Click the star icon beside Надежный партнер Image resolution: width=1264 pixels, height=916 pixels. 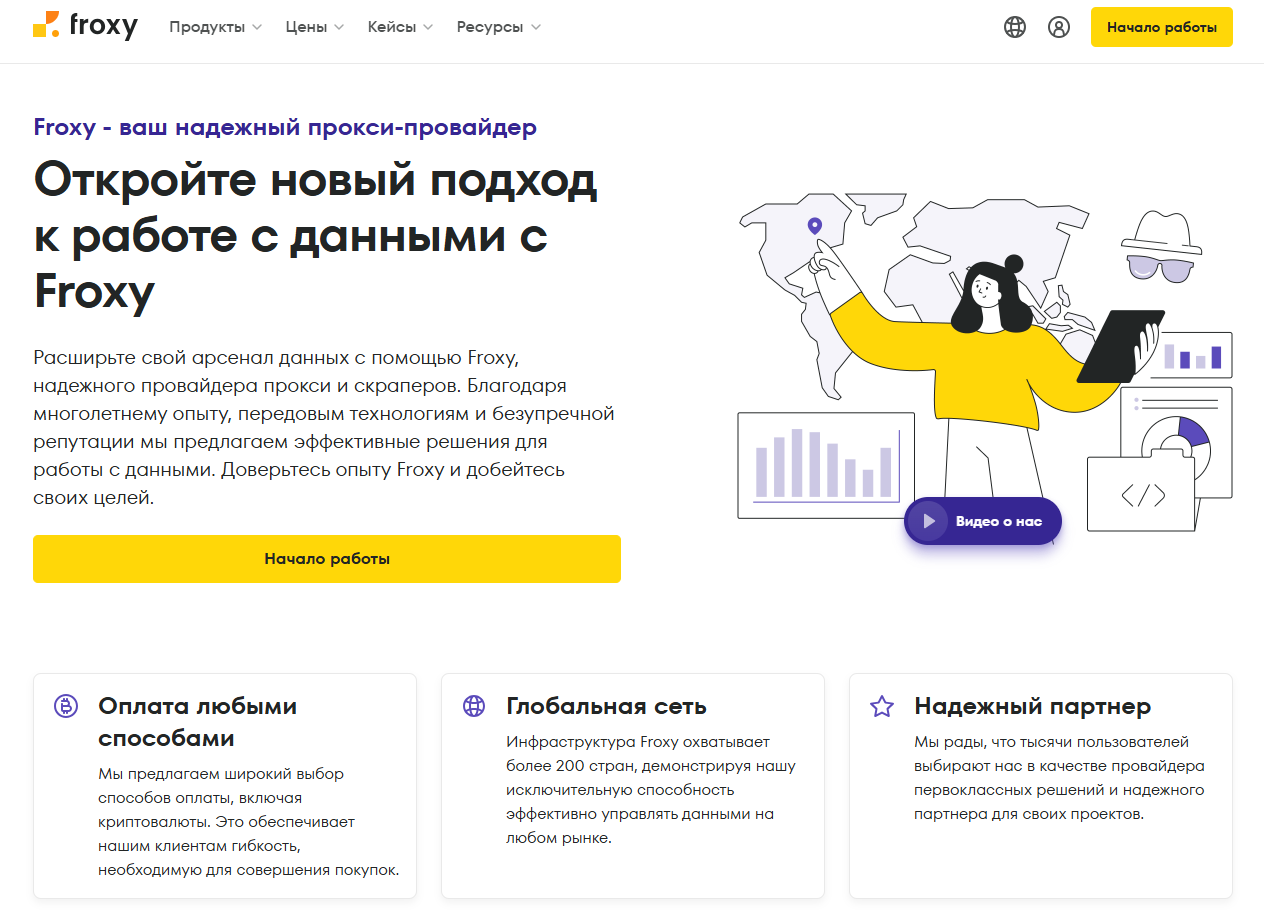pos(882,707)
